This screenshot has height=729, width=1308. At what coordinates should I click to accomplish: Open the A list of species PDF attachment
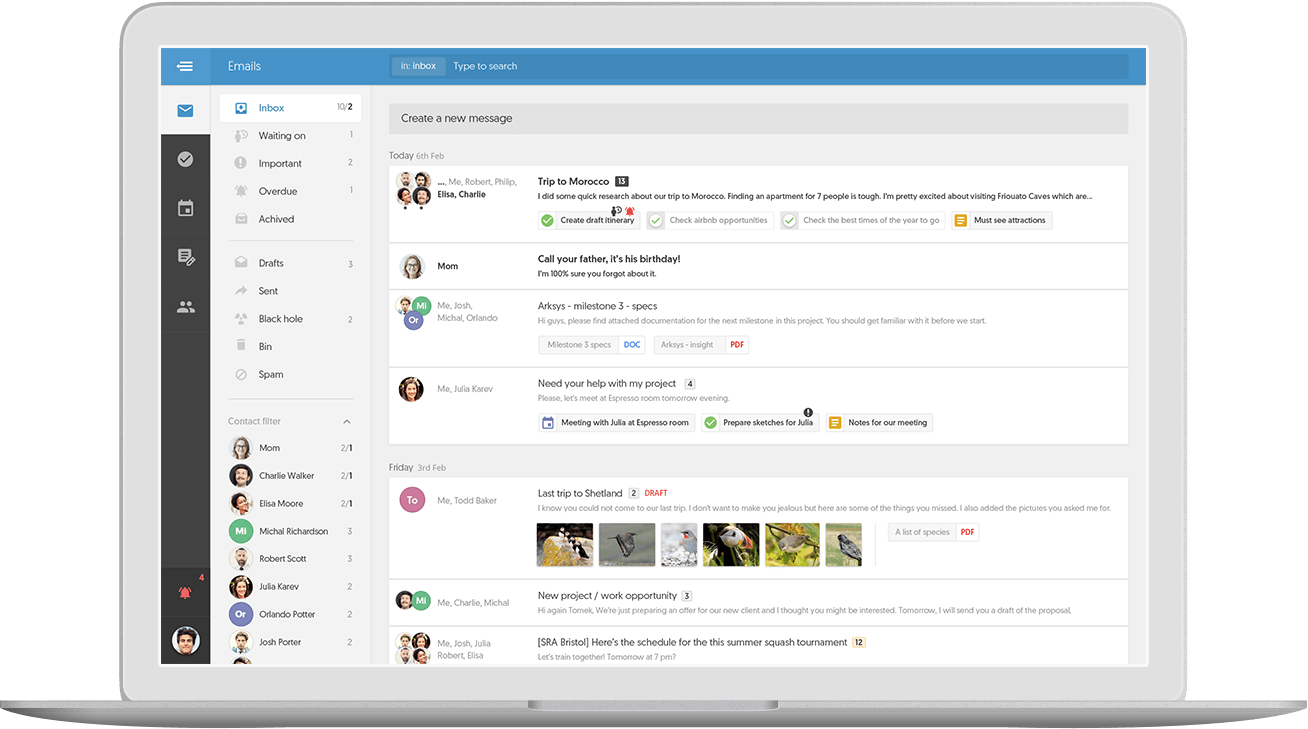point(934,532)
